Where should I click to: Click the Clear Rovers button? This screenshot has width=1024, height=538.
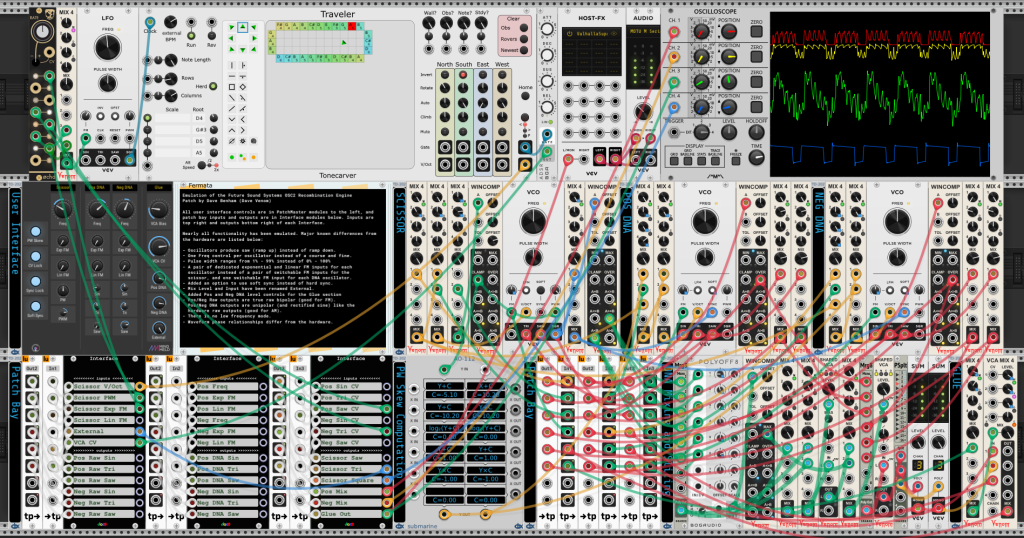524,39
